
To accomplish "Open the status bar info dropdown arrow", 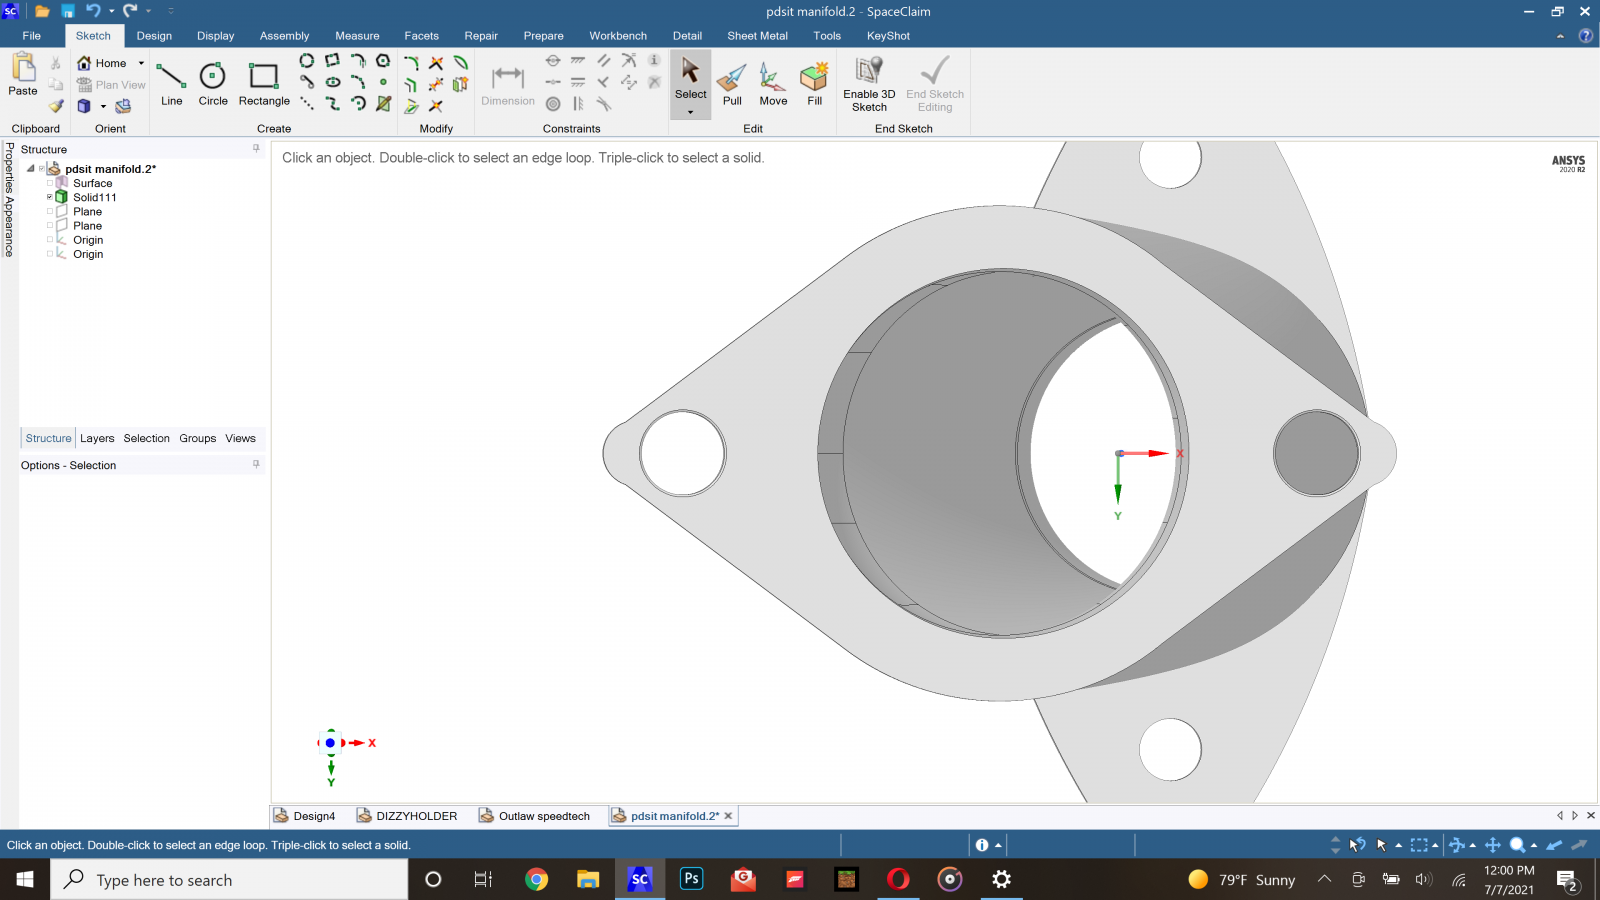I will pos(998,845).
